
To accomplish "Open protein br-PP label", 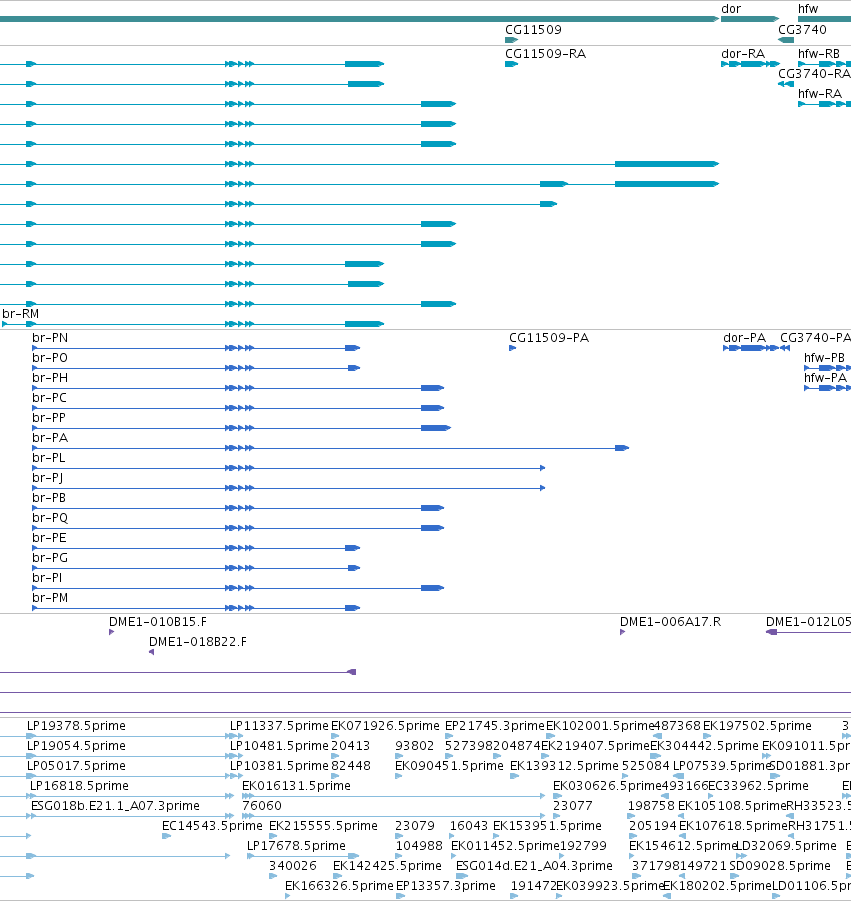I will tap(49, 418).
